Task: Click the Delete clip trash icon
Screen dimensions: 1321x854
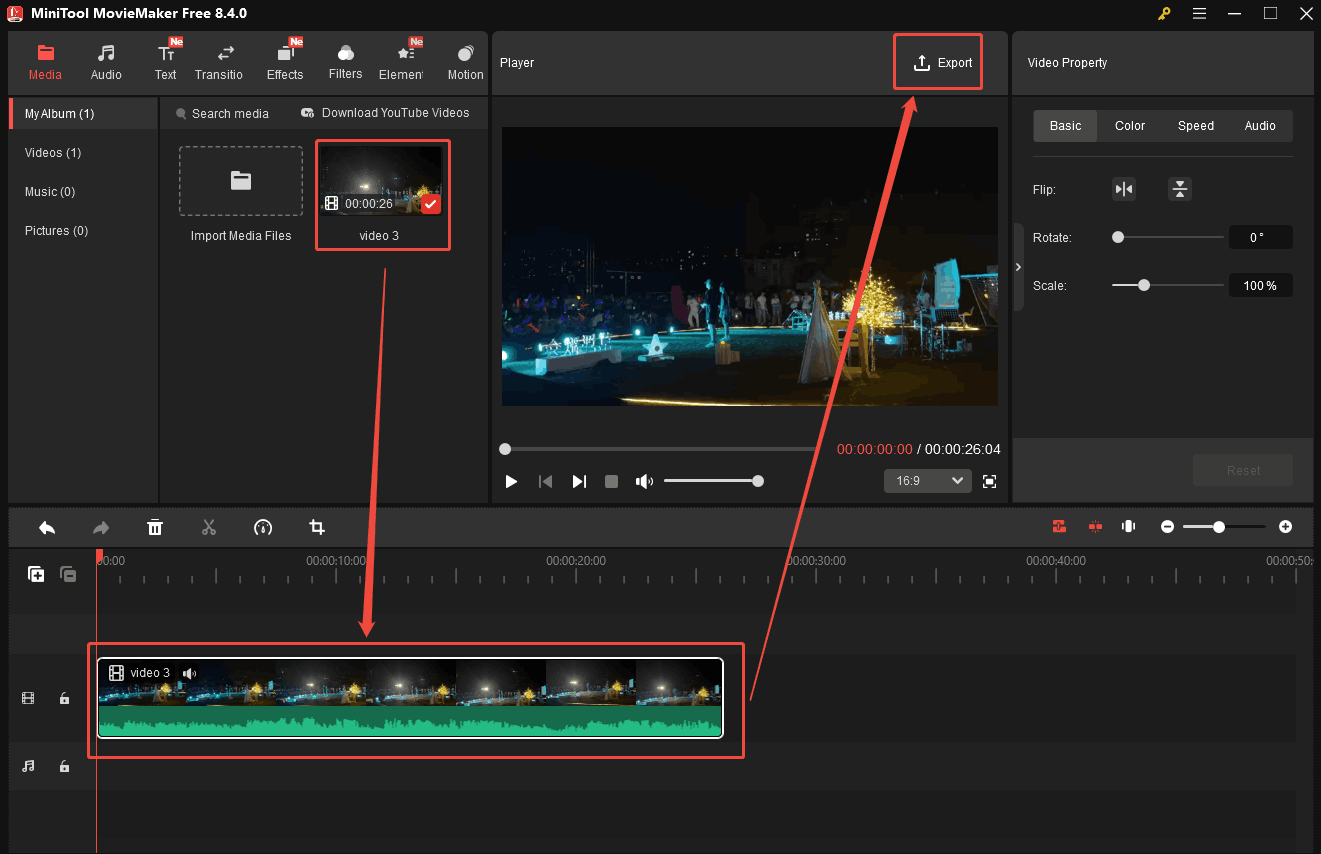Action: tap(155, 527)
